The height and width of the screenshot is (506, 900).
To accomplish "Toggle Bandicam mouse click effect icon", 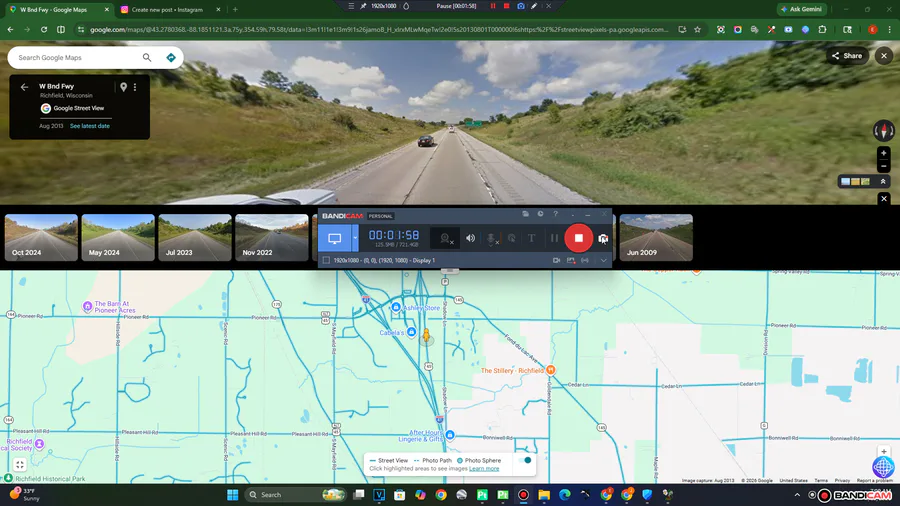I will 511,238.
